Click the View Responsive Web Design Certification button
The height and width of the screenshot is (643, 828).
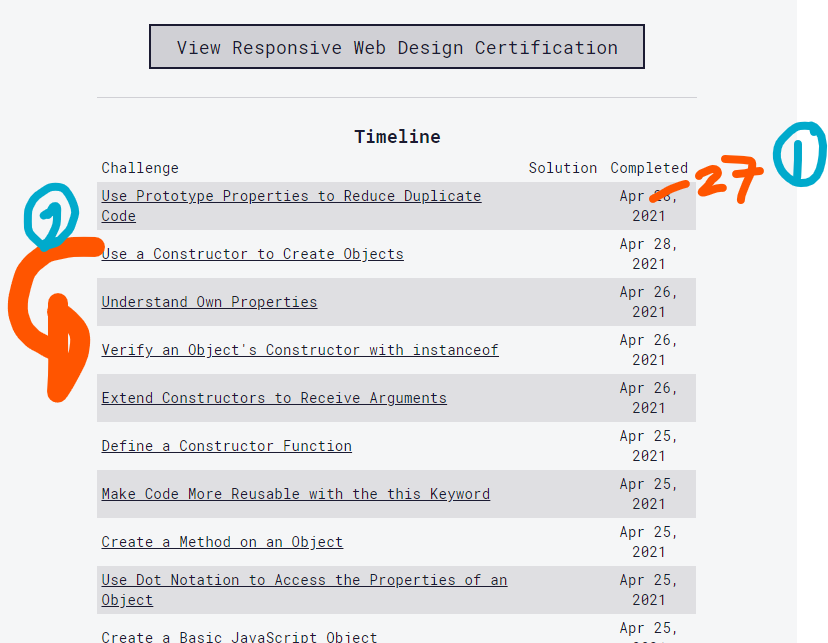pos(396,46)
